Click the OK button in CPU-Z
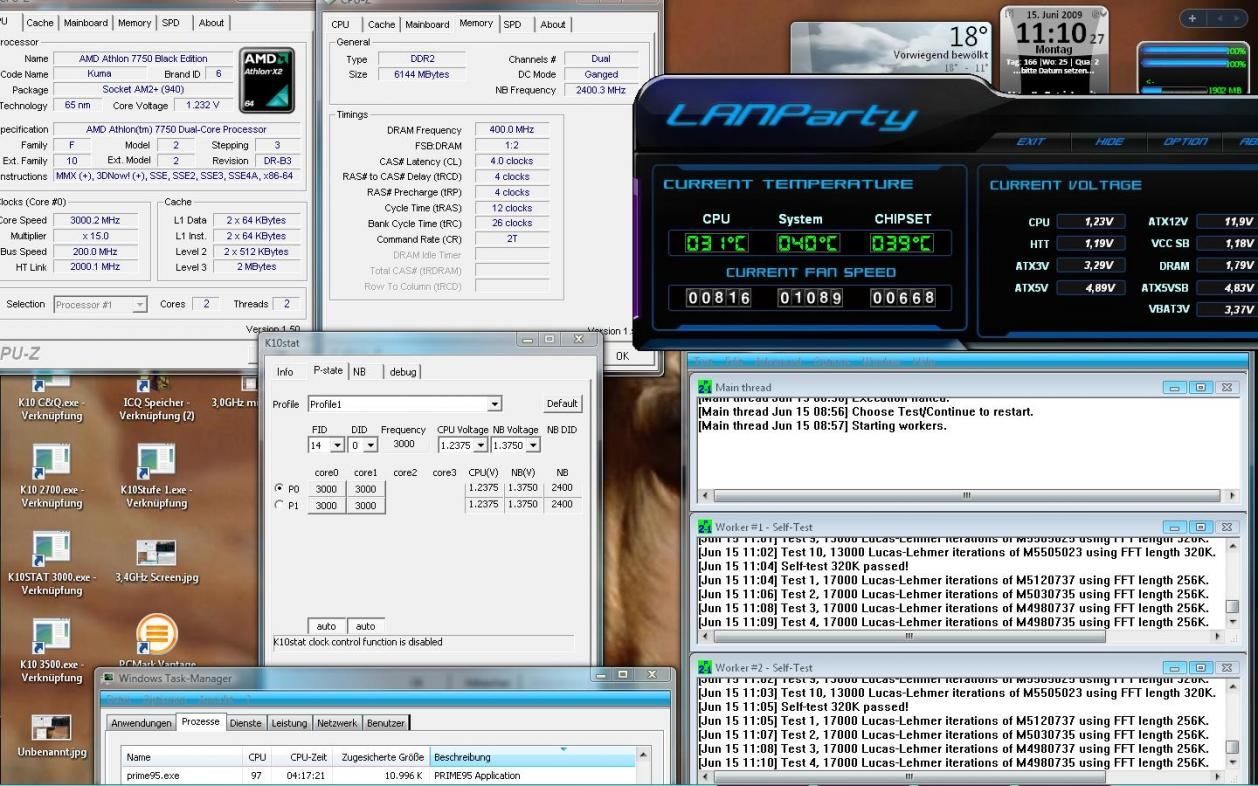The height and width of the screenshot is (786, 1258). (x=622, y=356)
